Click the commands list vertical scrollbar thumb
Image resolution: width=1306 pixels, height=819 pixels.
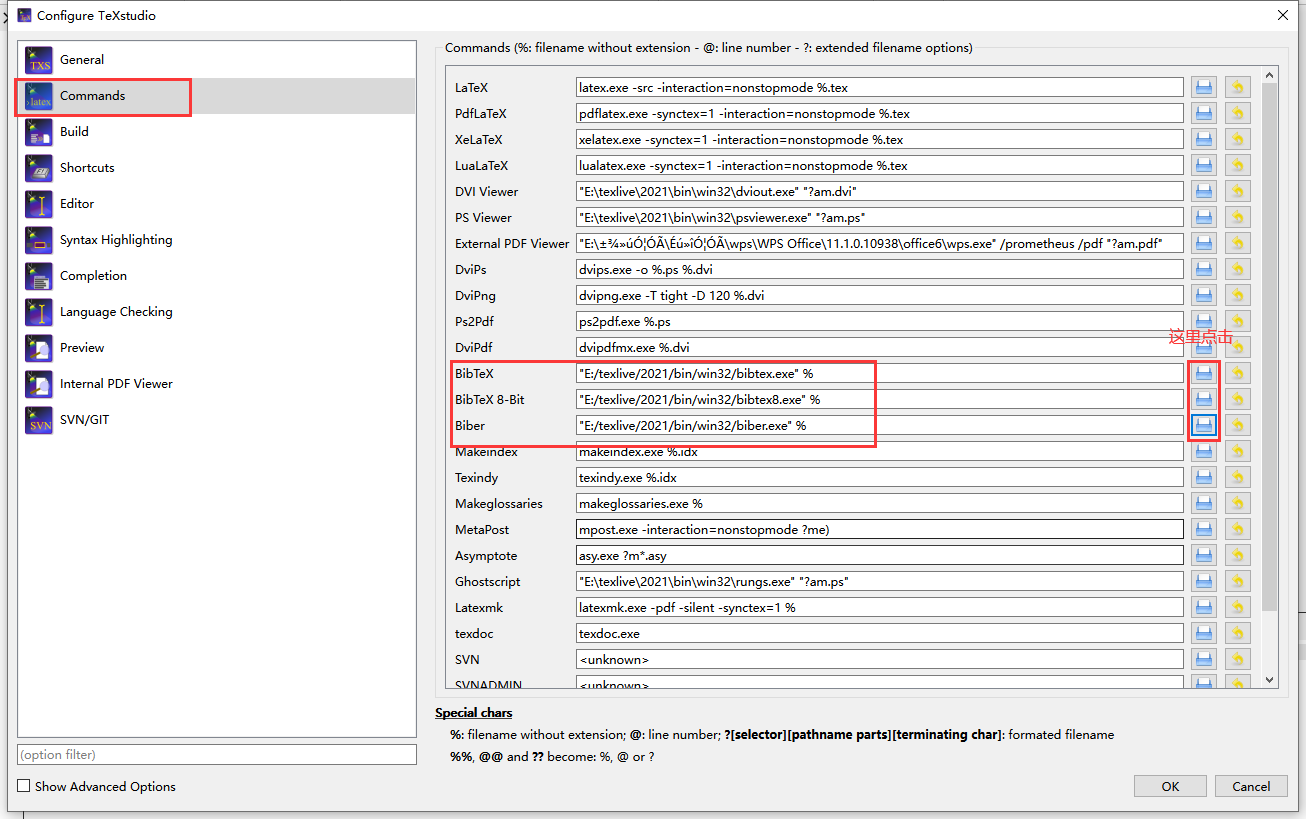click(x=1270, y=346)
